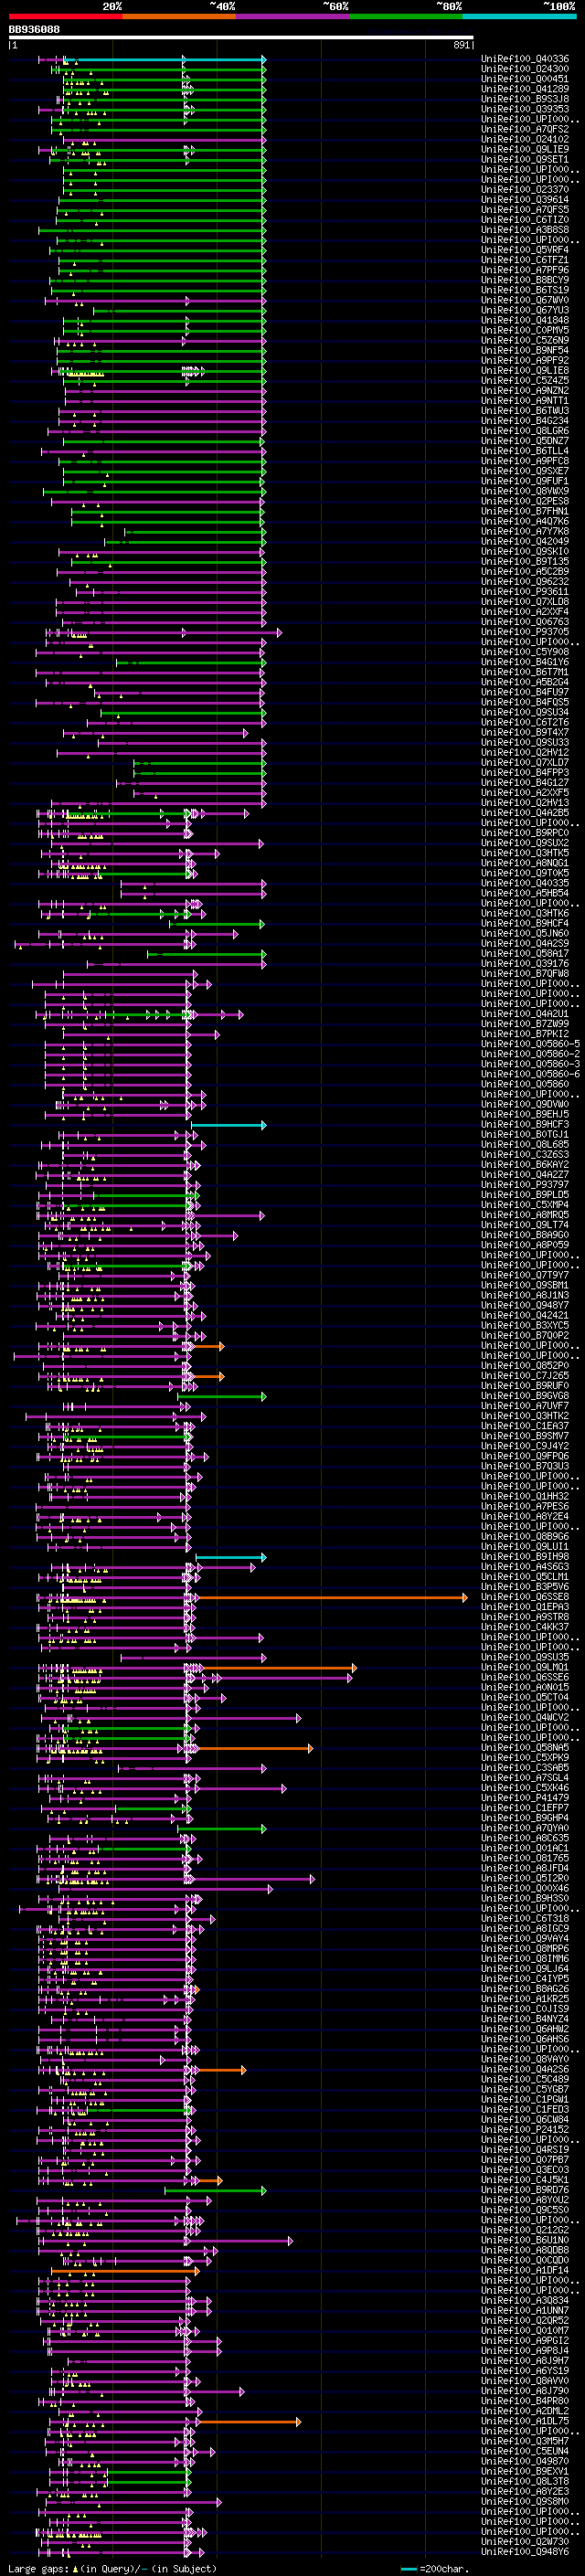Select hit label UniRef100_B7PKI2
Image resolution: width=585 pixels, height=2576 pixels.
[524, 1034]
